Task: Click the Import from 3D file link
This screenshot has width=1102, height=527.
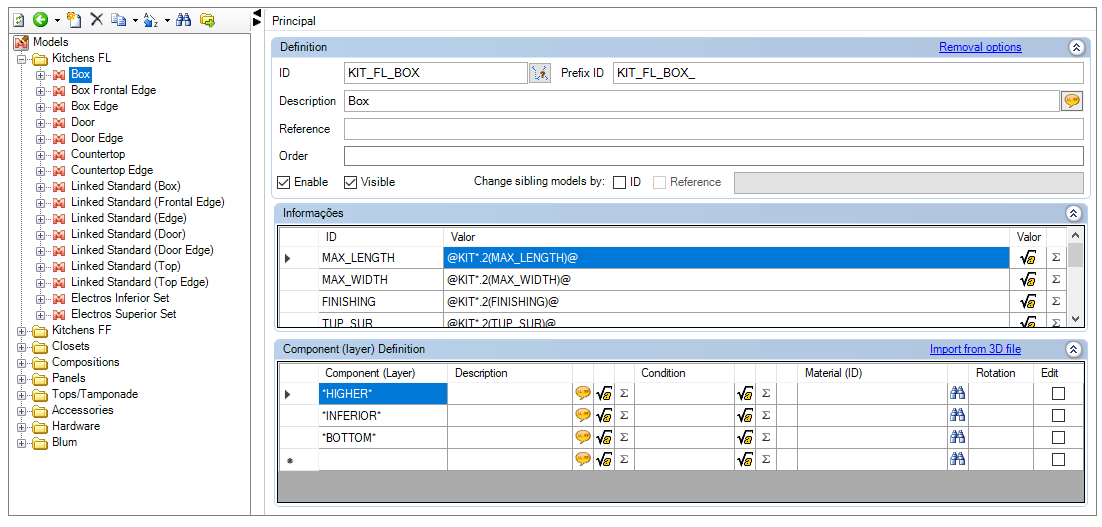Action: [x=975, y=349]
